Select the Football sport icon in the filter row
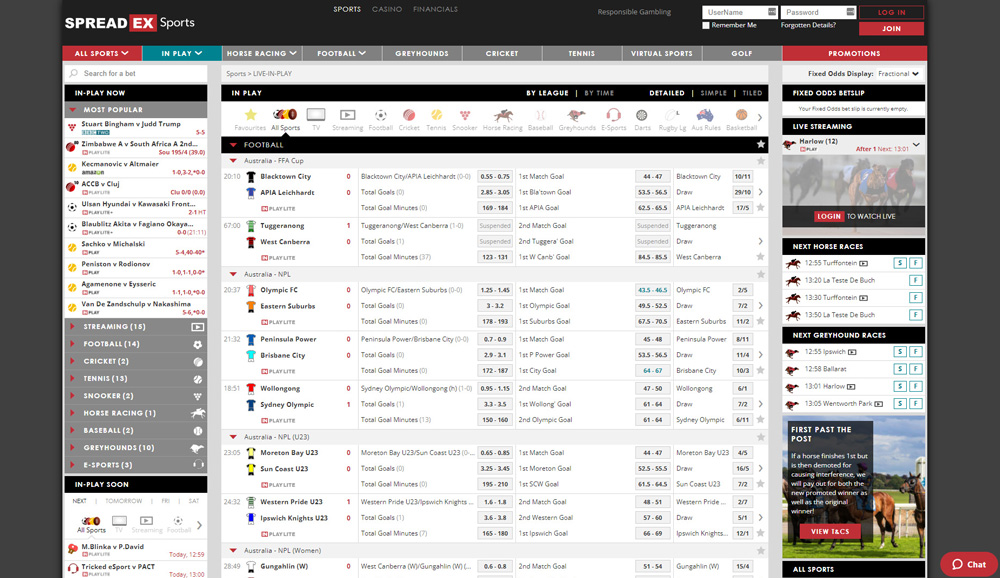 click(380, 119)
